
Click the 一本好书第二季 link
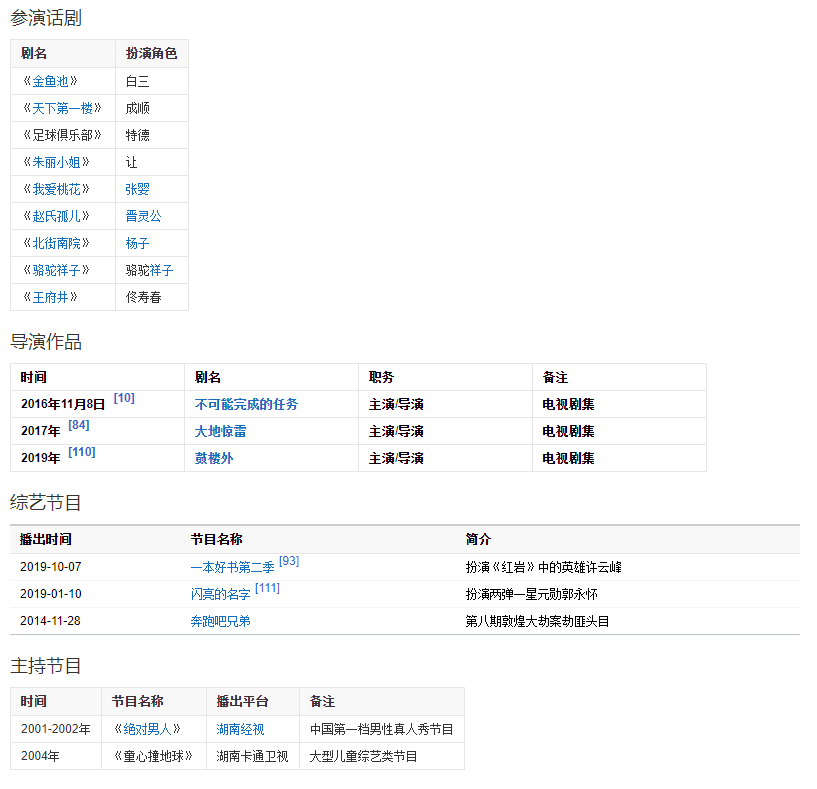tap(232, 567)
